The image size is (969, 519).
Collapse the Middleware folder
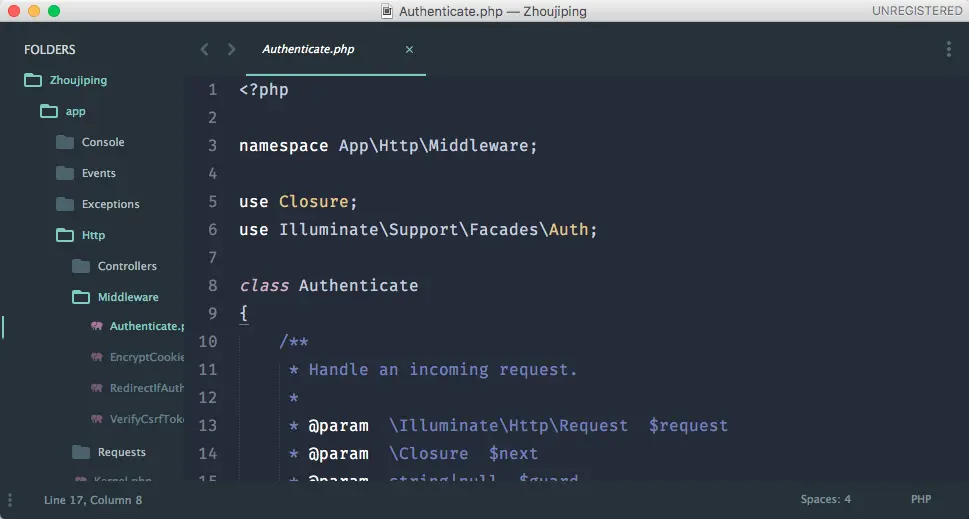click(128, 297)
